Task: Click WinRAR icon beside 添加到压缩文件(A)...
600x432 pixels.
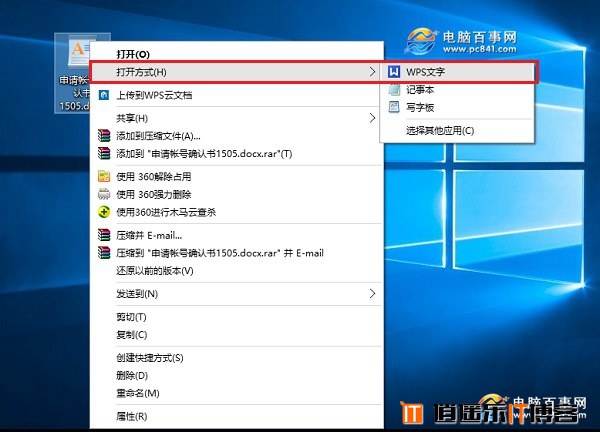Action: [104, 136]
